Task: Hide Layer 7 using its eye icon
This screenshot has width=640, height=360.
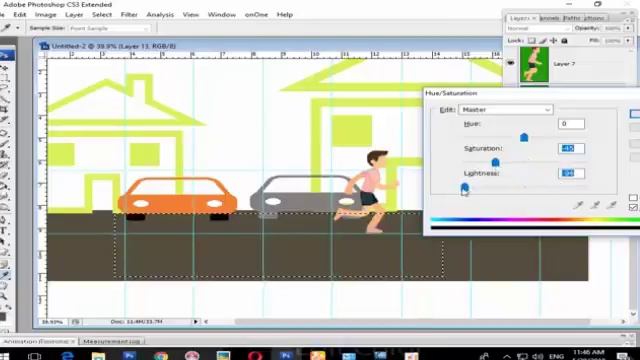Action: click(x=511, y=63)
